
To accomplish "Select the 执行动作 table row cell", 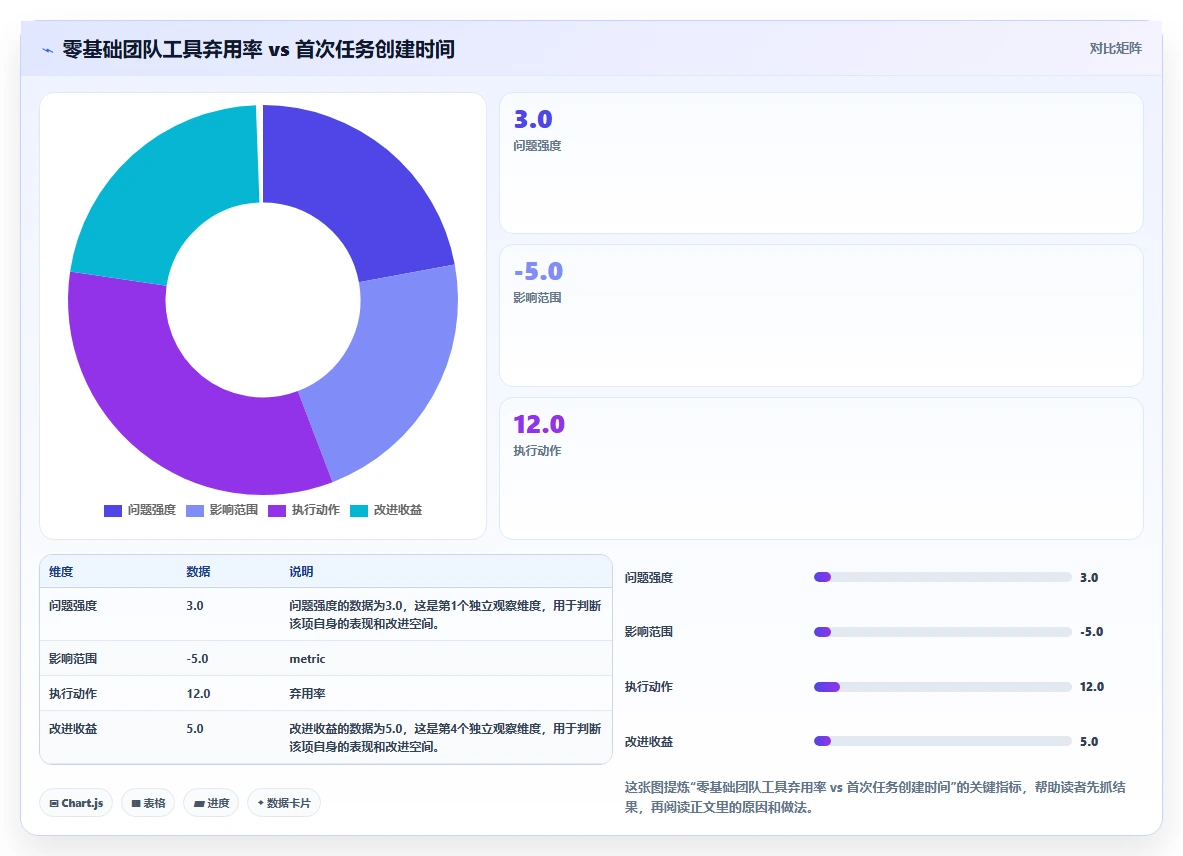I will (x=73, y=694).
